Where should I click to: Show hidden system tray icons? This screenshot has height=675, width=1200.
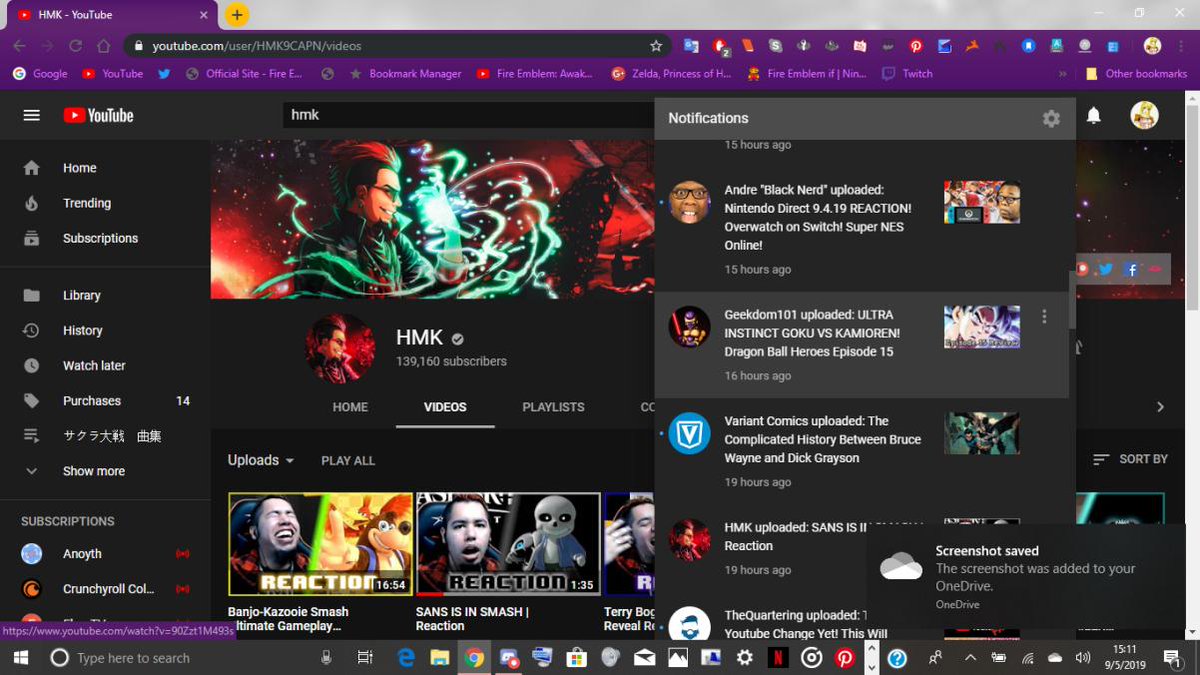[970, 658]
